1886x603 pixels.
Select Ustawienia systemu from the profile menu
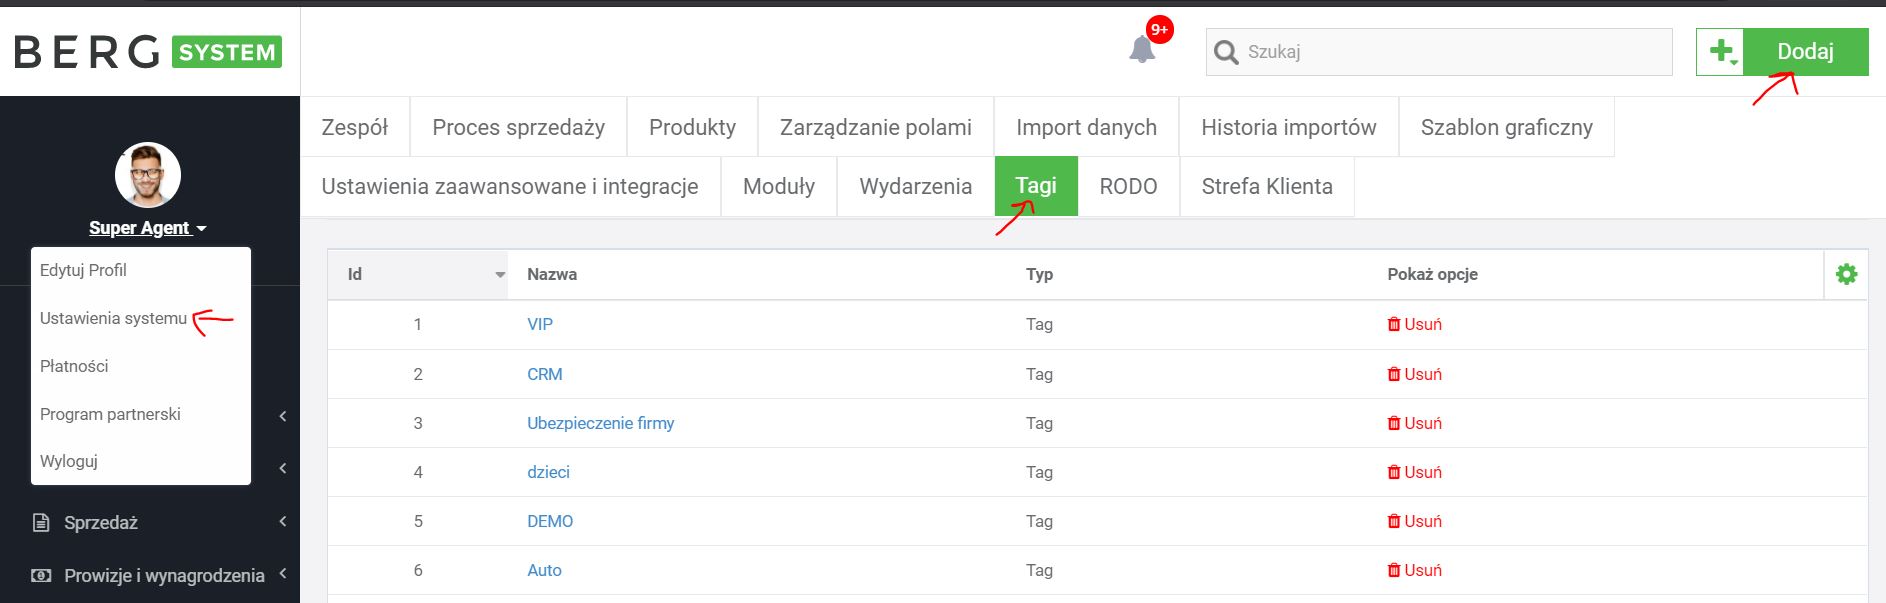[x=113, y=318]
